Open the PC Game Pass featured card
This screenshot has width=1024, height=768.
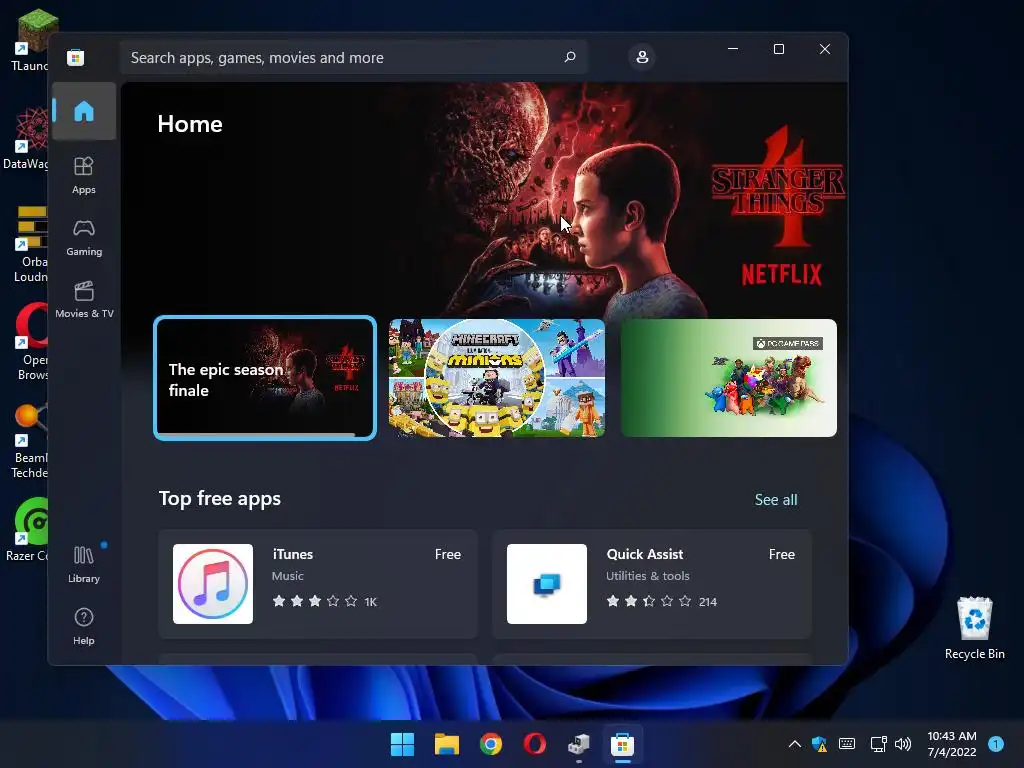[x=729, y=378]
